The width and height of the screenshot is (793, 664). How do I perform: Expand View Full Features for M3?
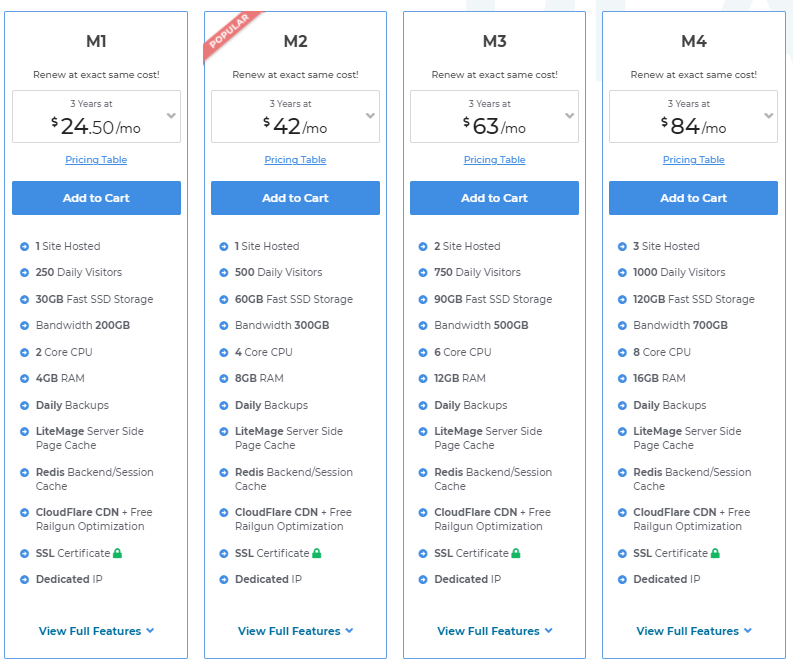(495, 631)
